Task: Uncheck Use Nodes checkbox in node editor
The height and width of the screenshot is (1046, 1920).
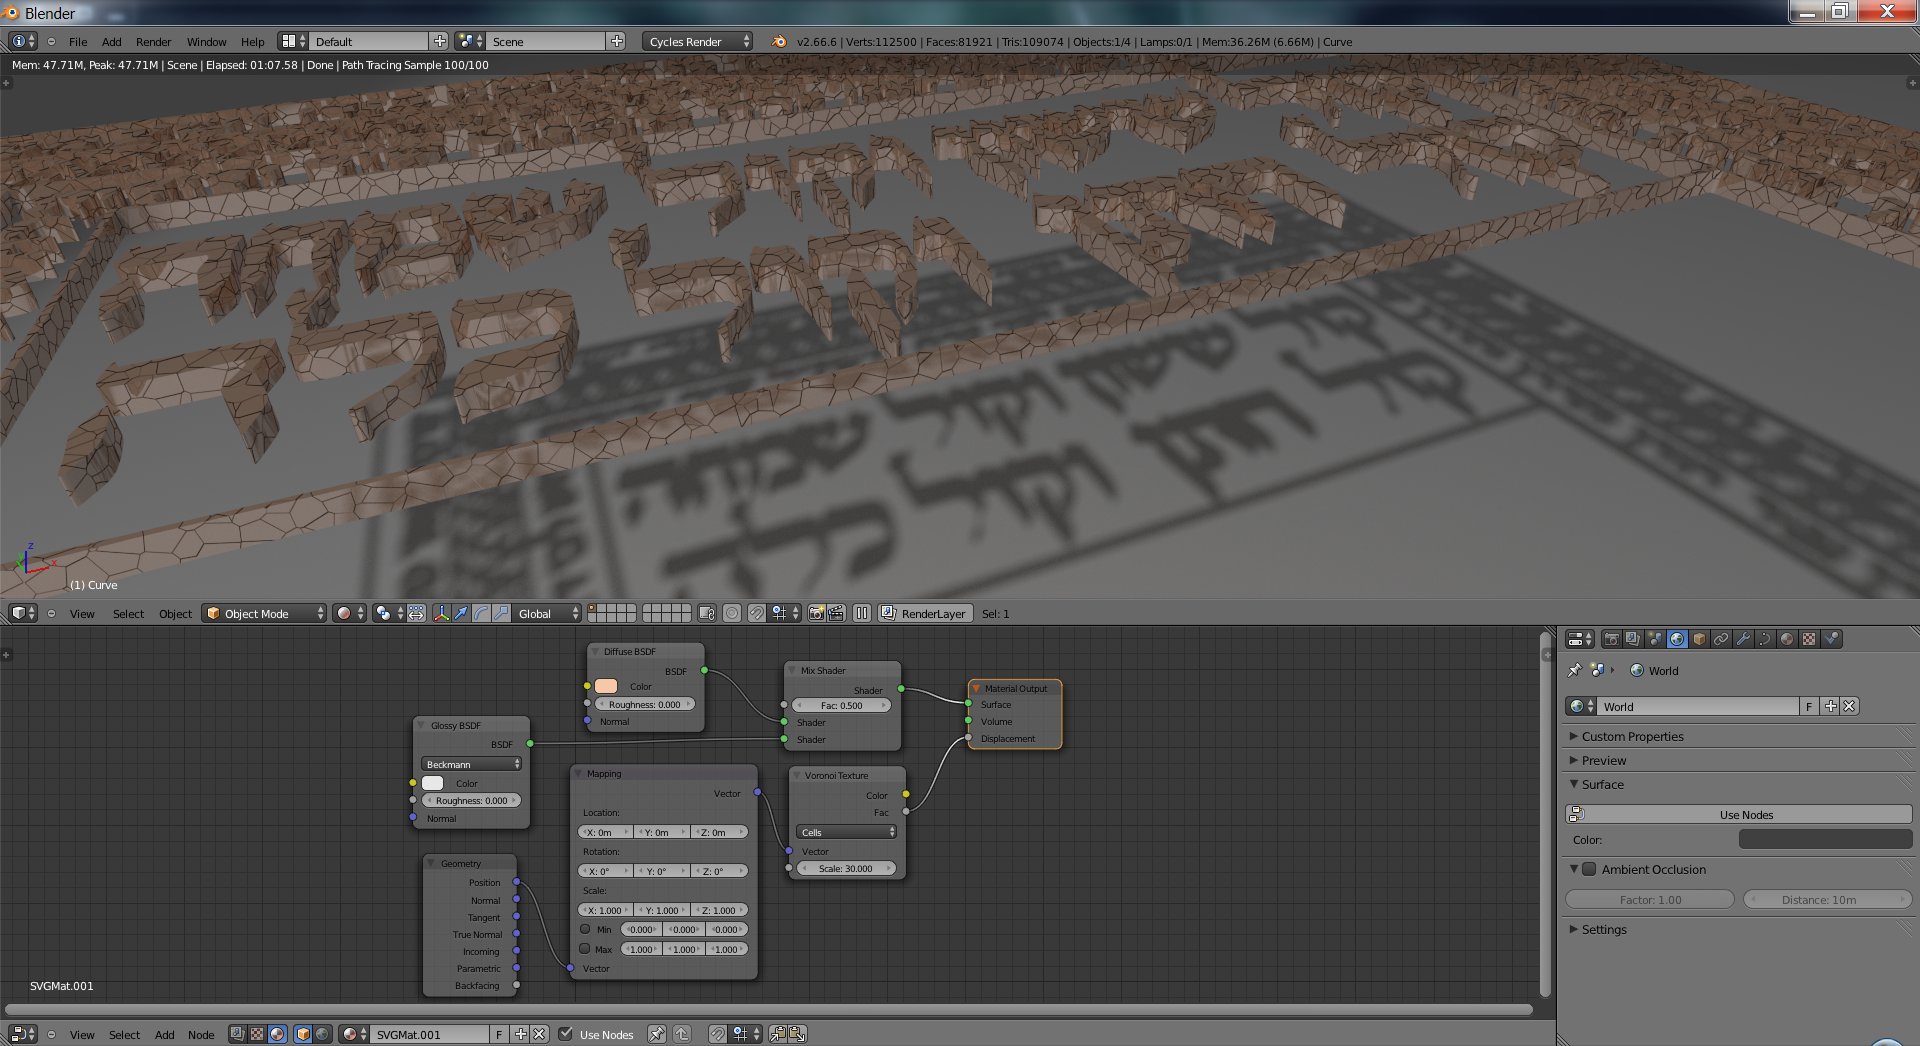Action: point(566,1034)
